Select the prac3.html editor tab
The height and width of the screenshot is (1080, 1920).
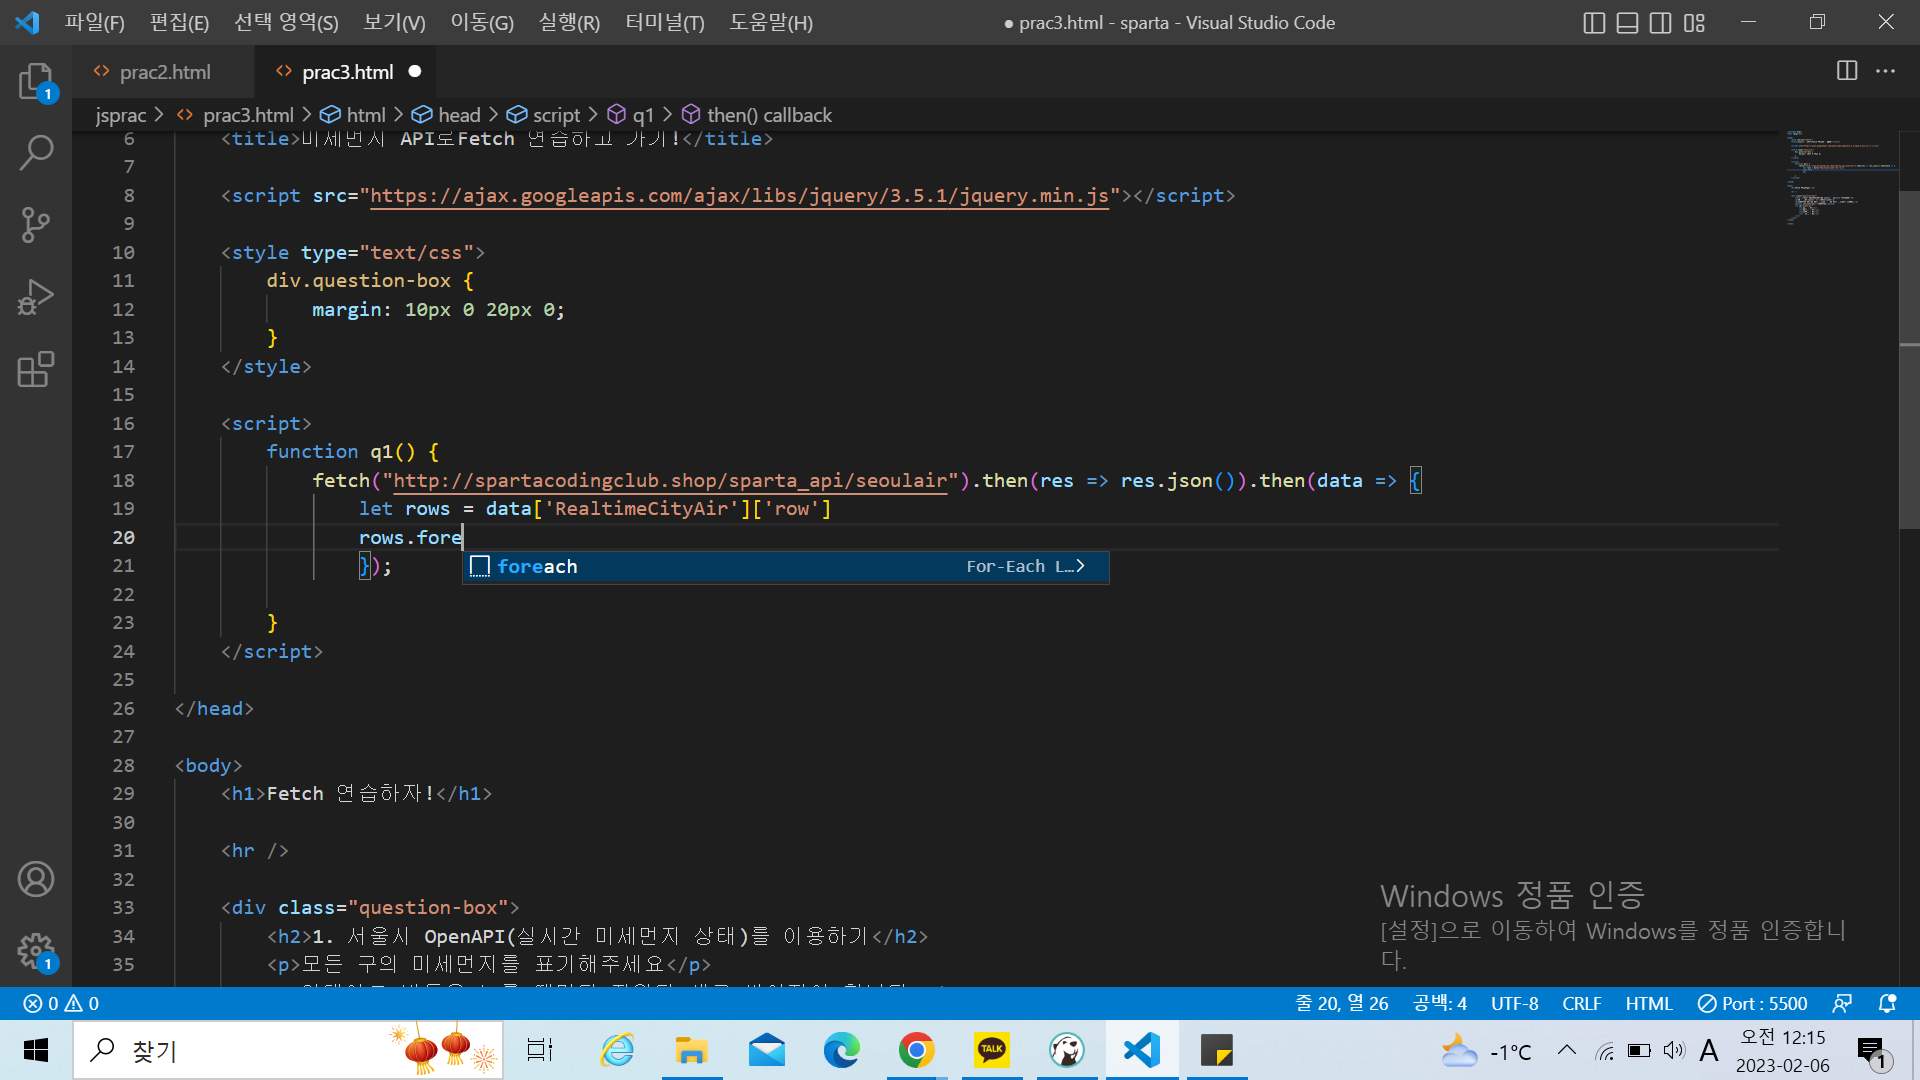347,72
